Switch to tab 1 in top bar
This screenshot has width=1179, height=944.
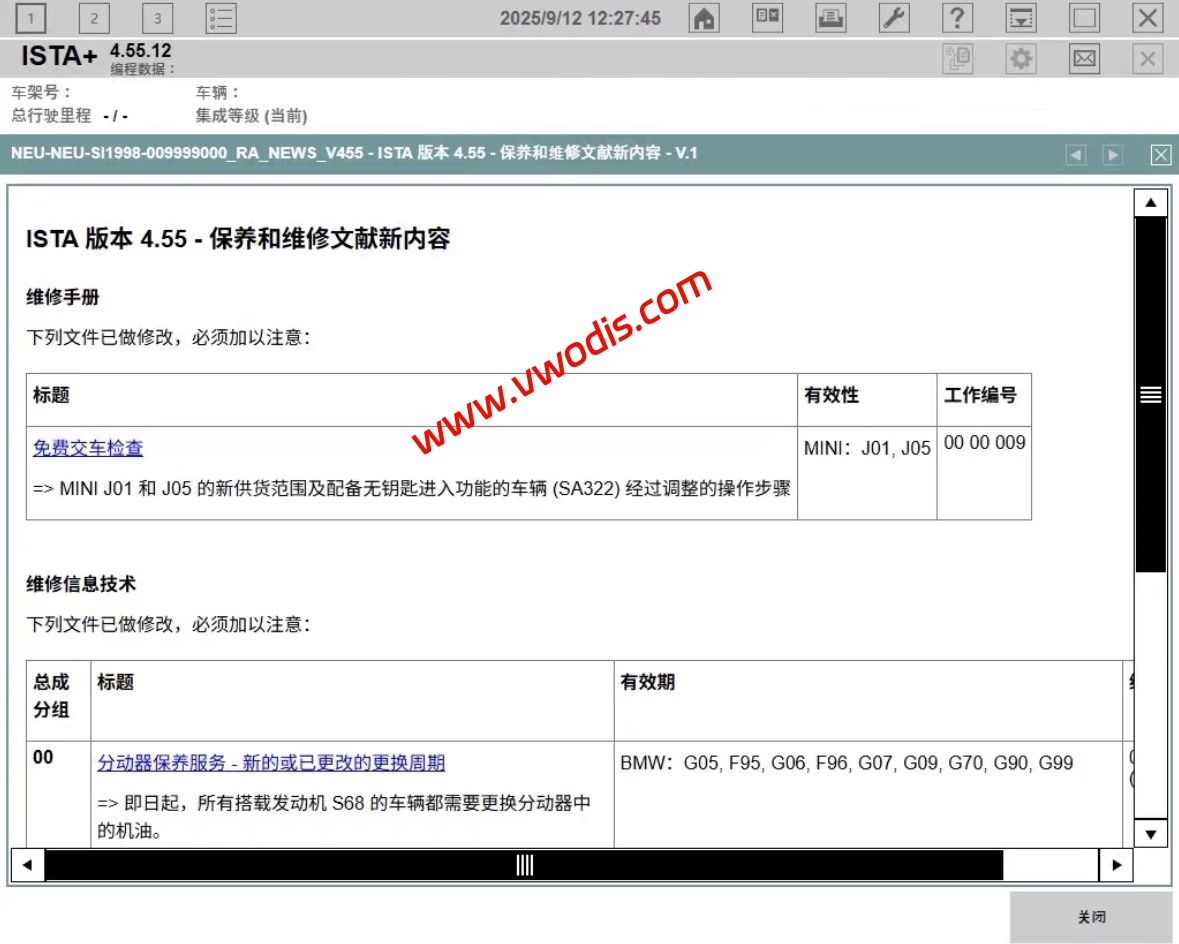pyautogui.click(x=31, y=18)
